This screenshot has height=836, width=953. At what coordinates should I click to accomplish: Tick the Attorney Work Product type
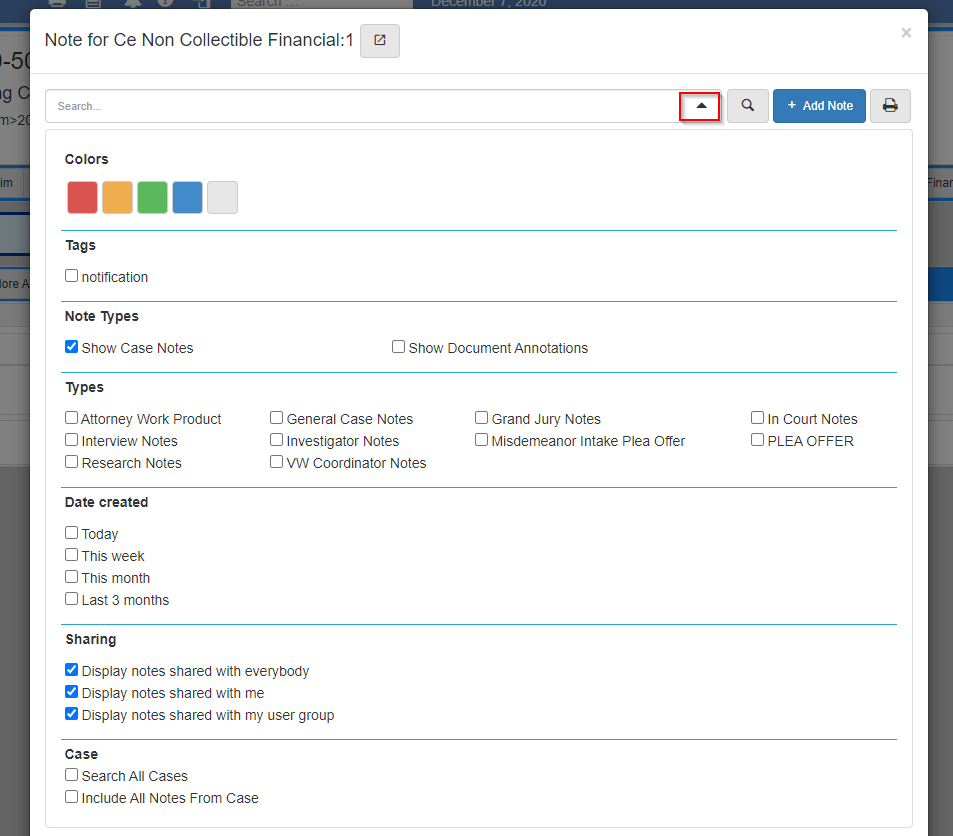72,418
